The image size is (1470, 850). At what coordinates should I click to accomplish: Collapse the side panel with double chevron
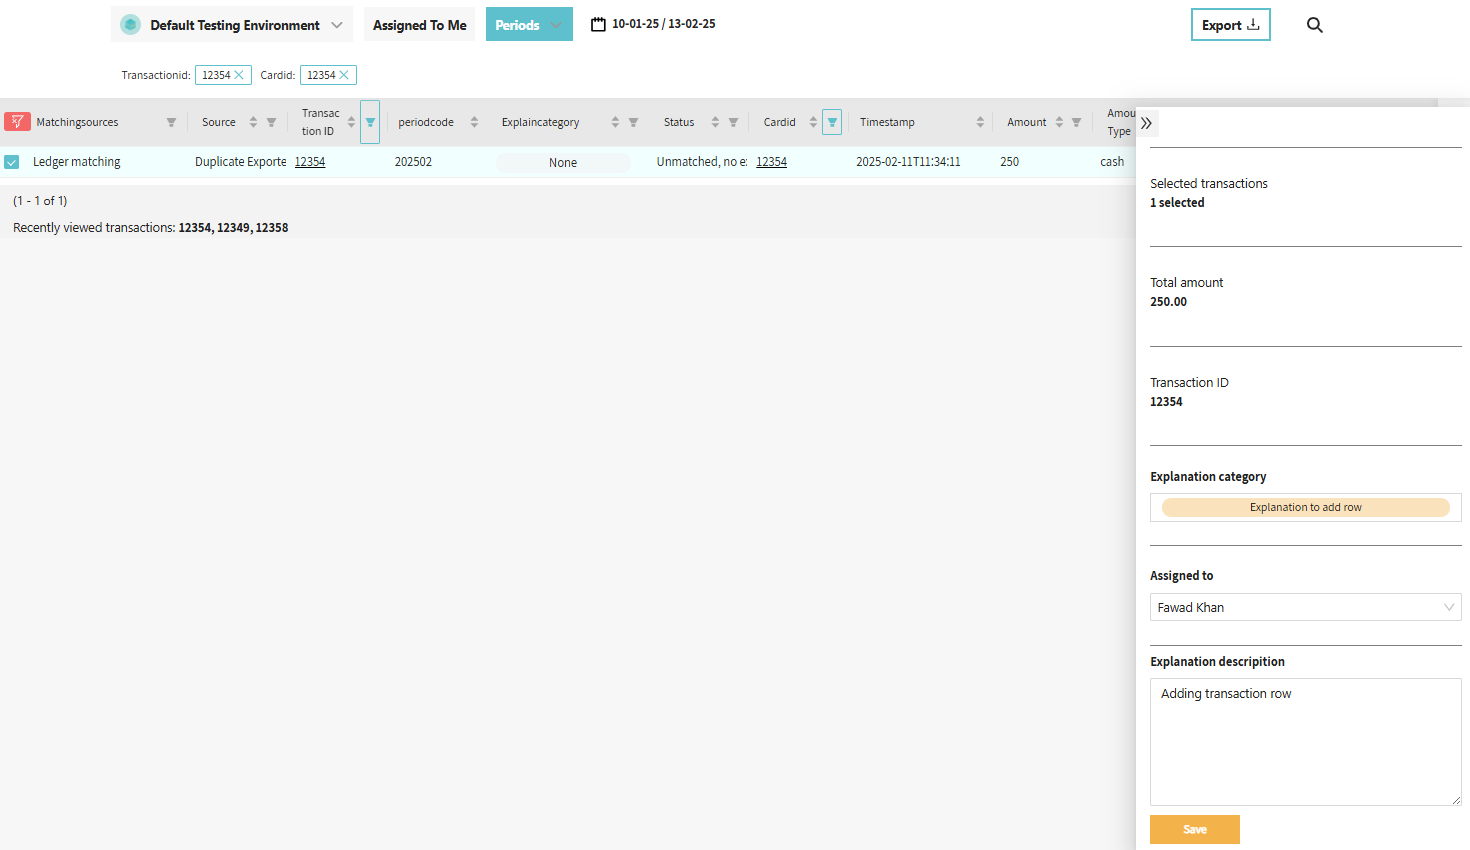coord(1147,123)
